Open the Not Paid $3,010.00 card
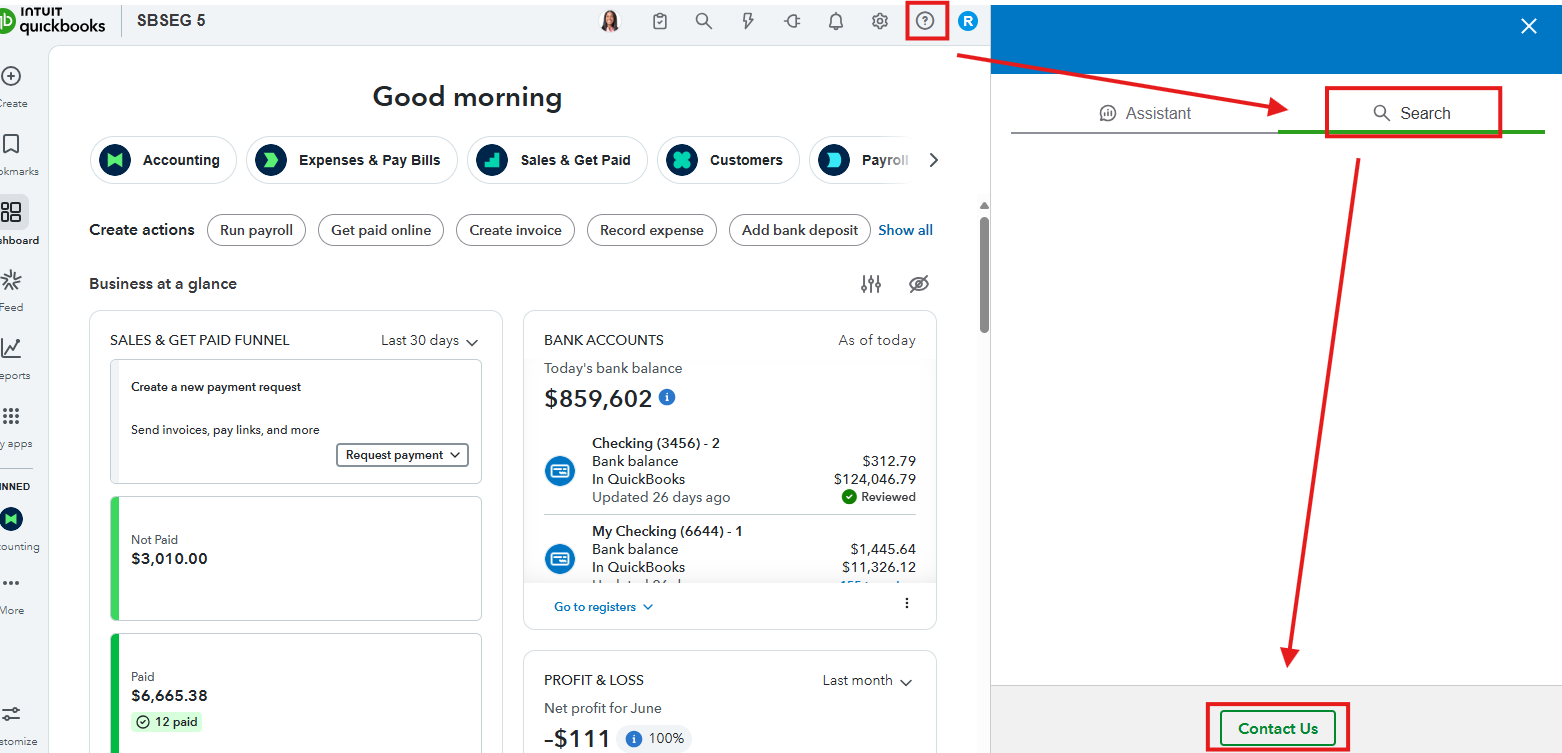The image size is (1562, 753). pos(296,558)
